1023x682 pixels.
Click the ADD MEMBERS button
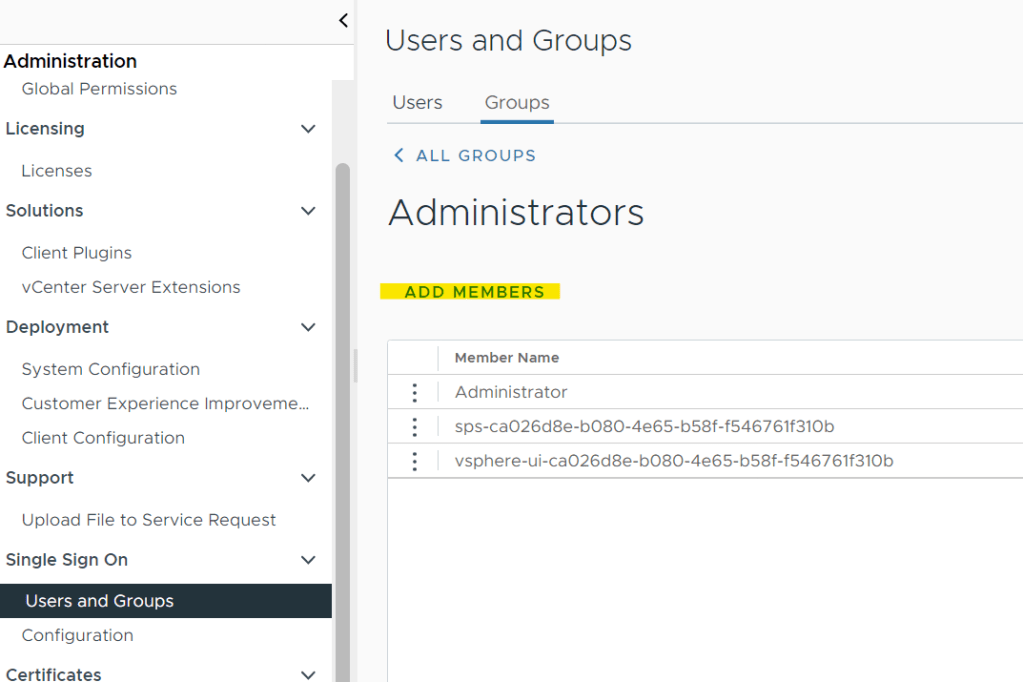coord(474,292)
